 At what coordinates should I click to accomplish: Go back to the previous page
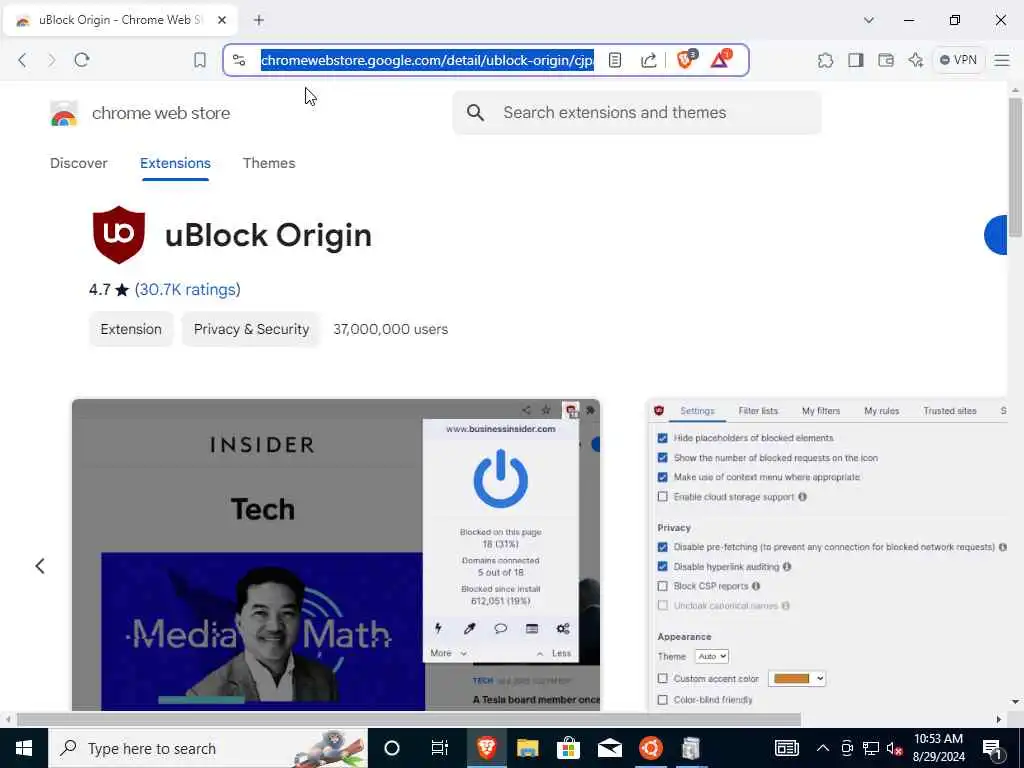(22, 60)
